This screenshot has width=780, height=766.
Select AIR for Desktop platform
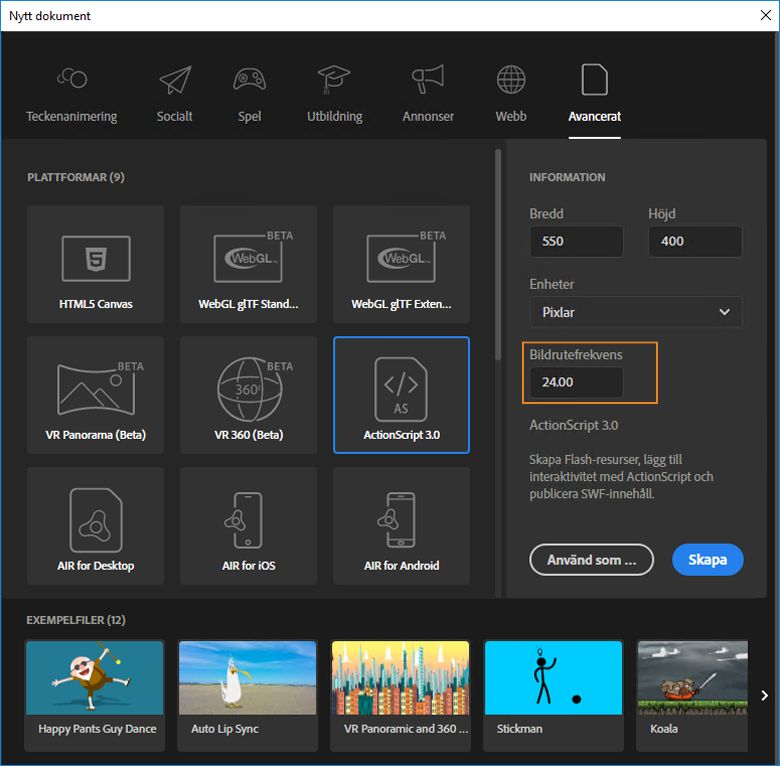click(96, 525)
